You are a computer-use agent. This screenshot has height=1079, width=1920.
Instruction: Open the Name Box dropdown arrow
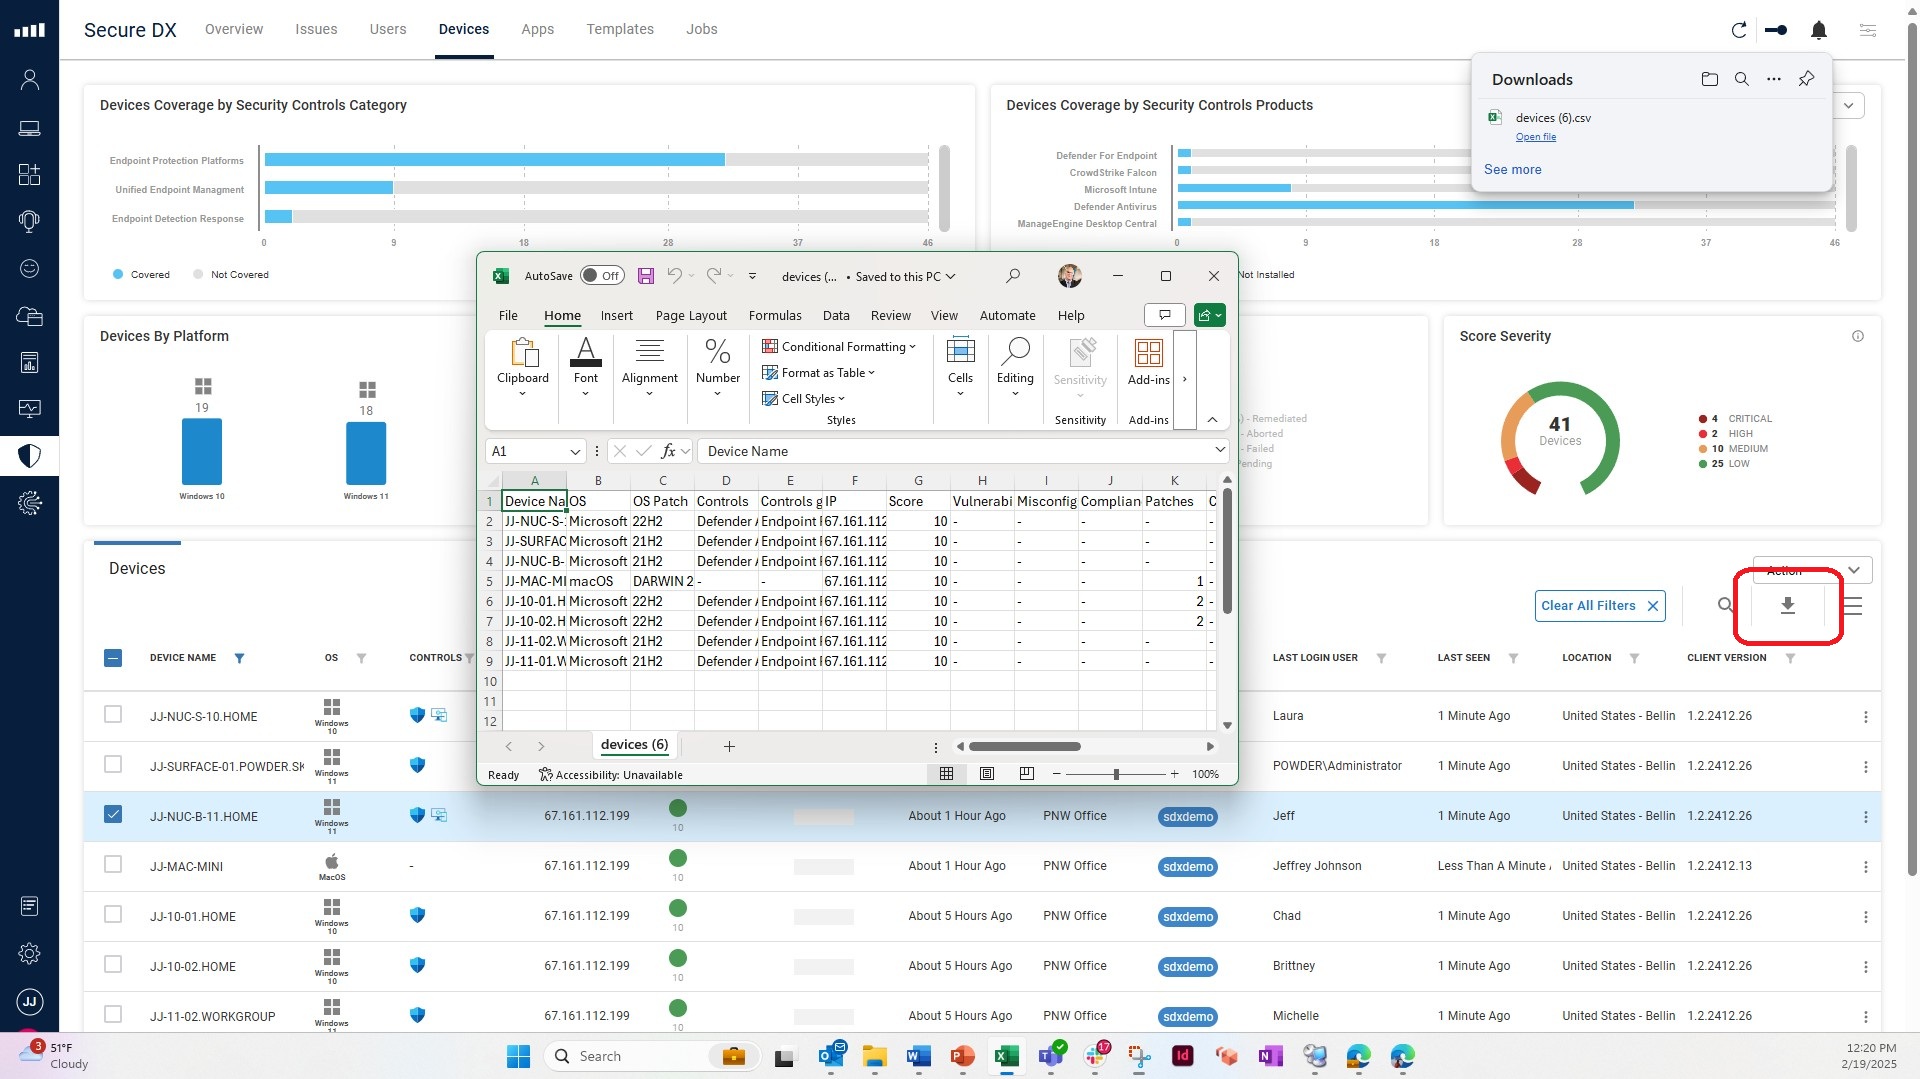point(575,452)
